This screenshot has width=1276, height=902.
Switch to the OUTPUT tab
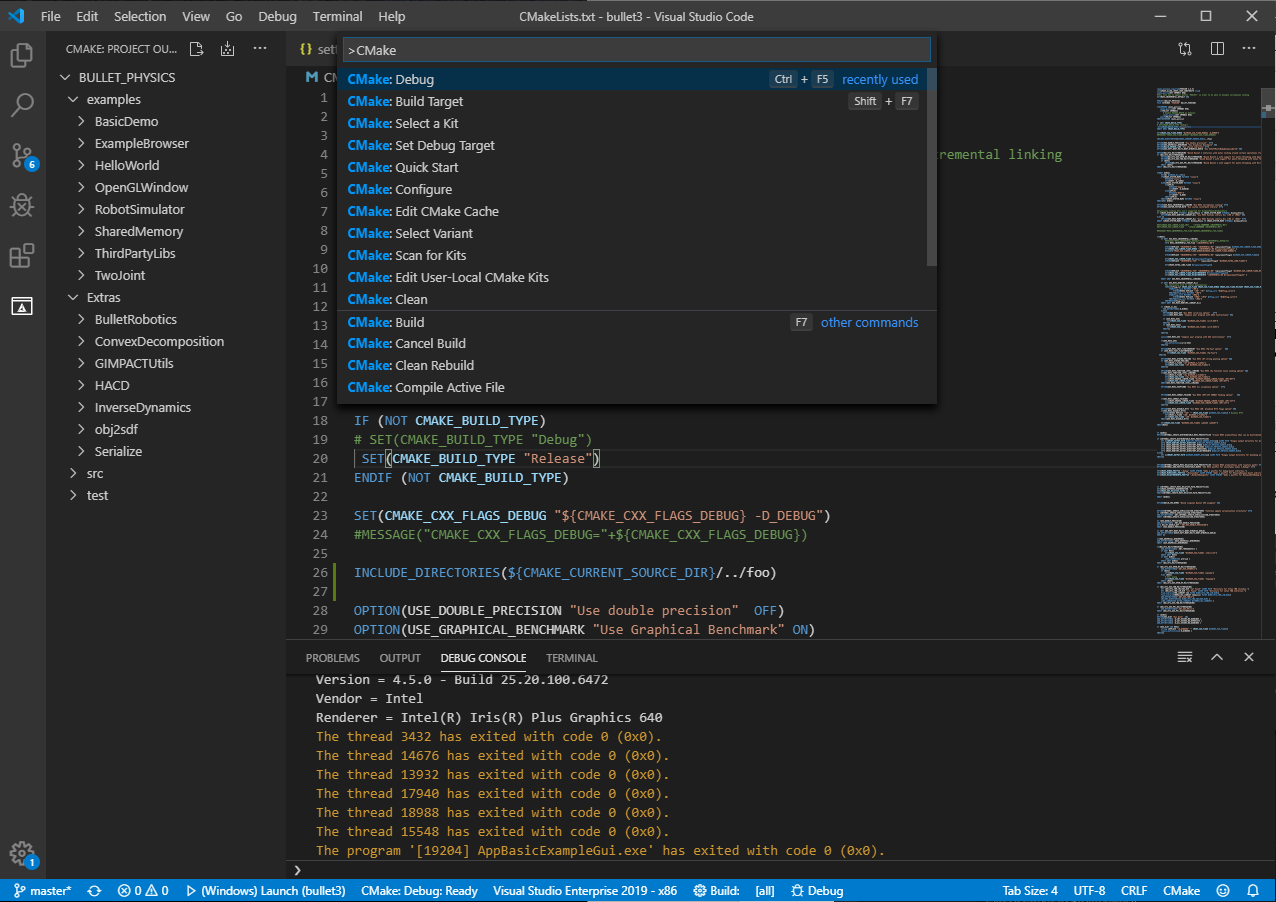pos(399,657)
